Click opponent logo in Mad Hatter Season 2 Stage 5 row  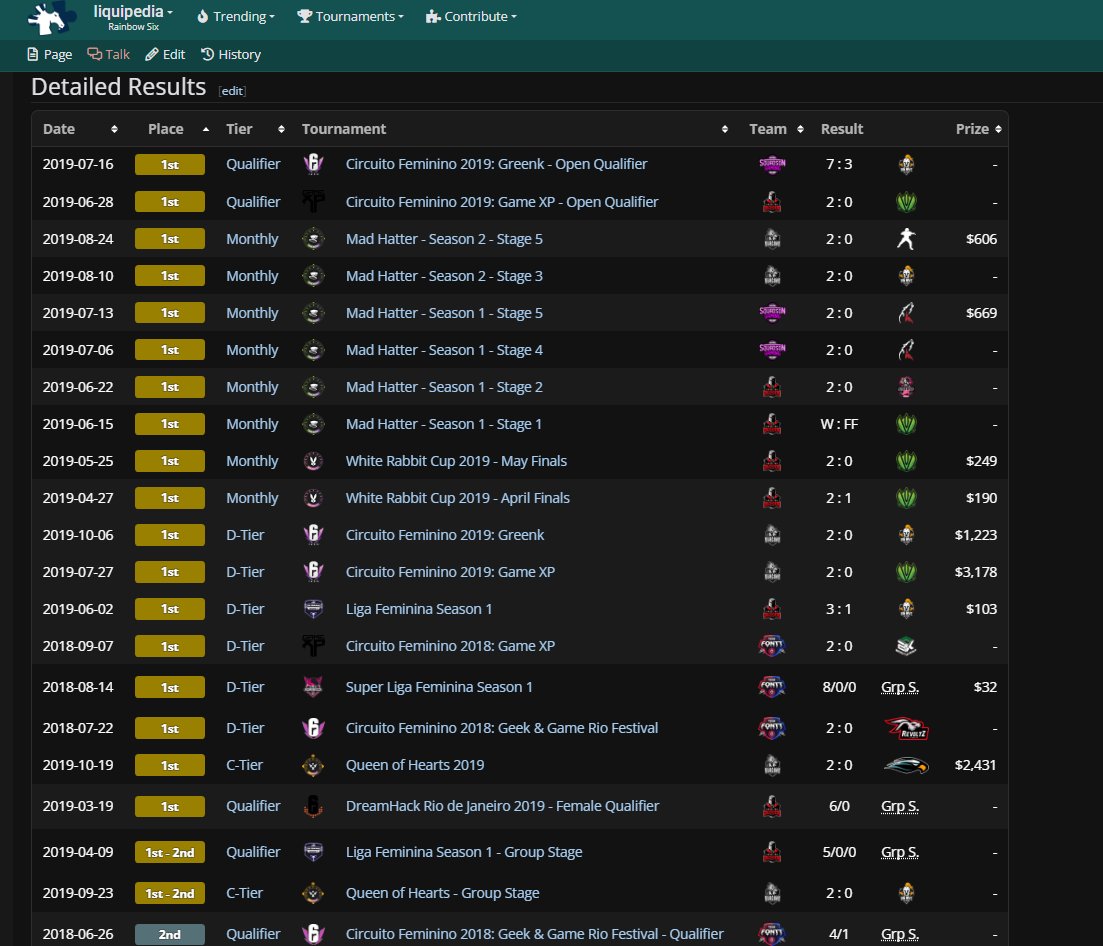click(906, 239)
